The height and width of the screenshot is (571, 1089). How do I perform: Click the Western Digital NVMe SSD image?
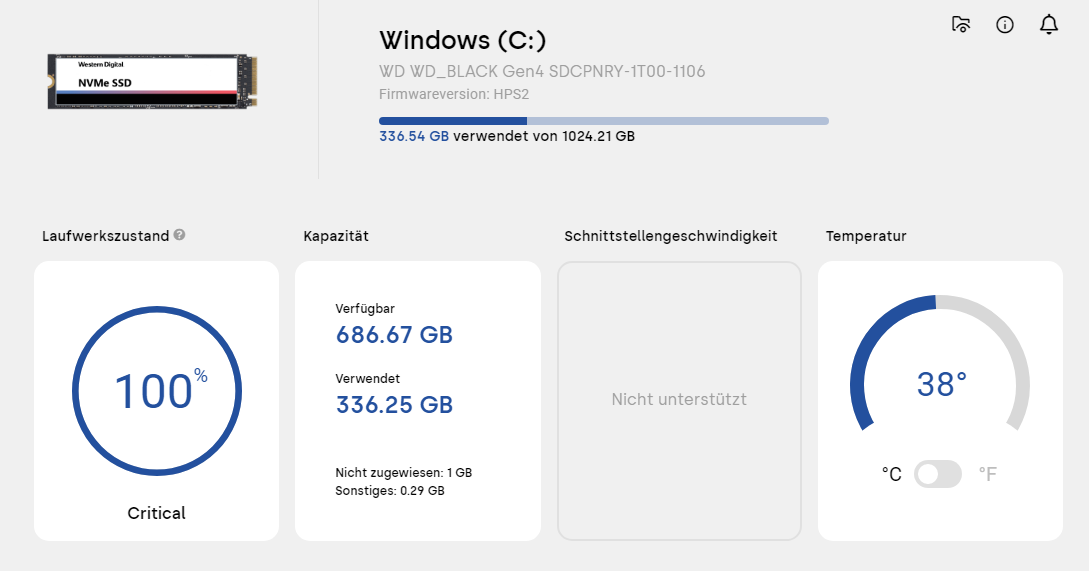(153, 81)
